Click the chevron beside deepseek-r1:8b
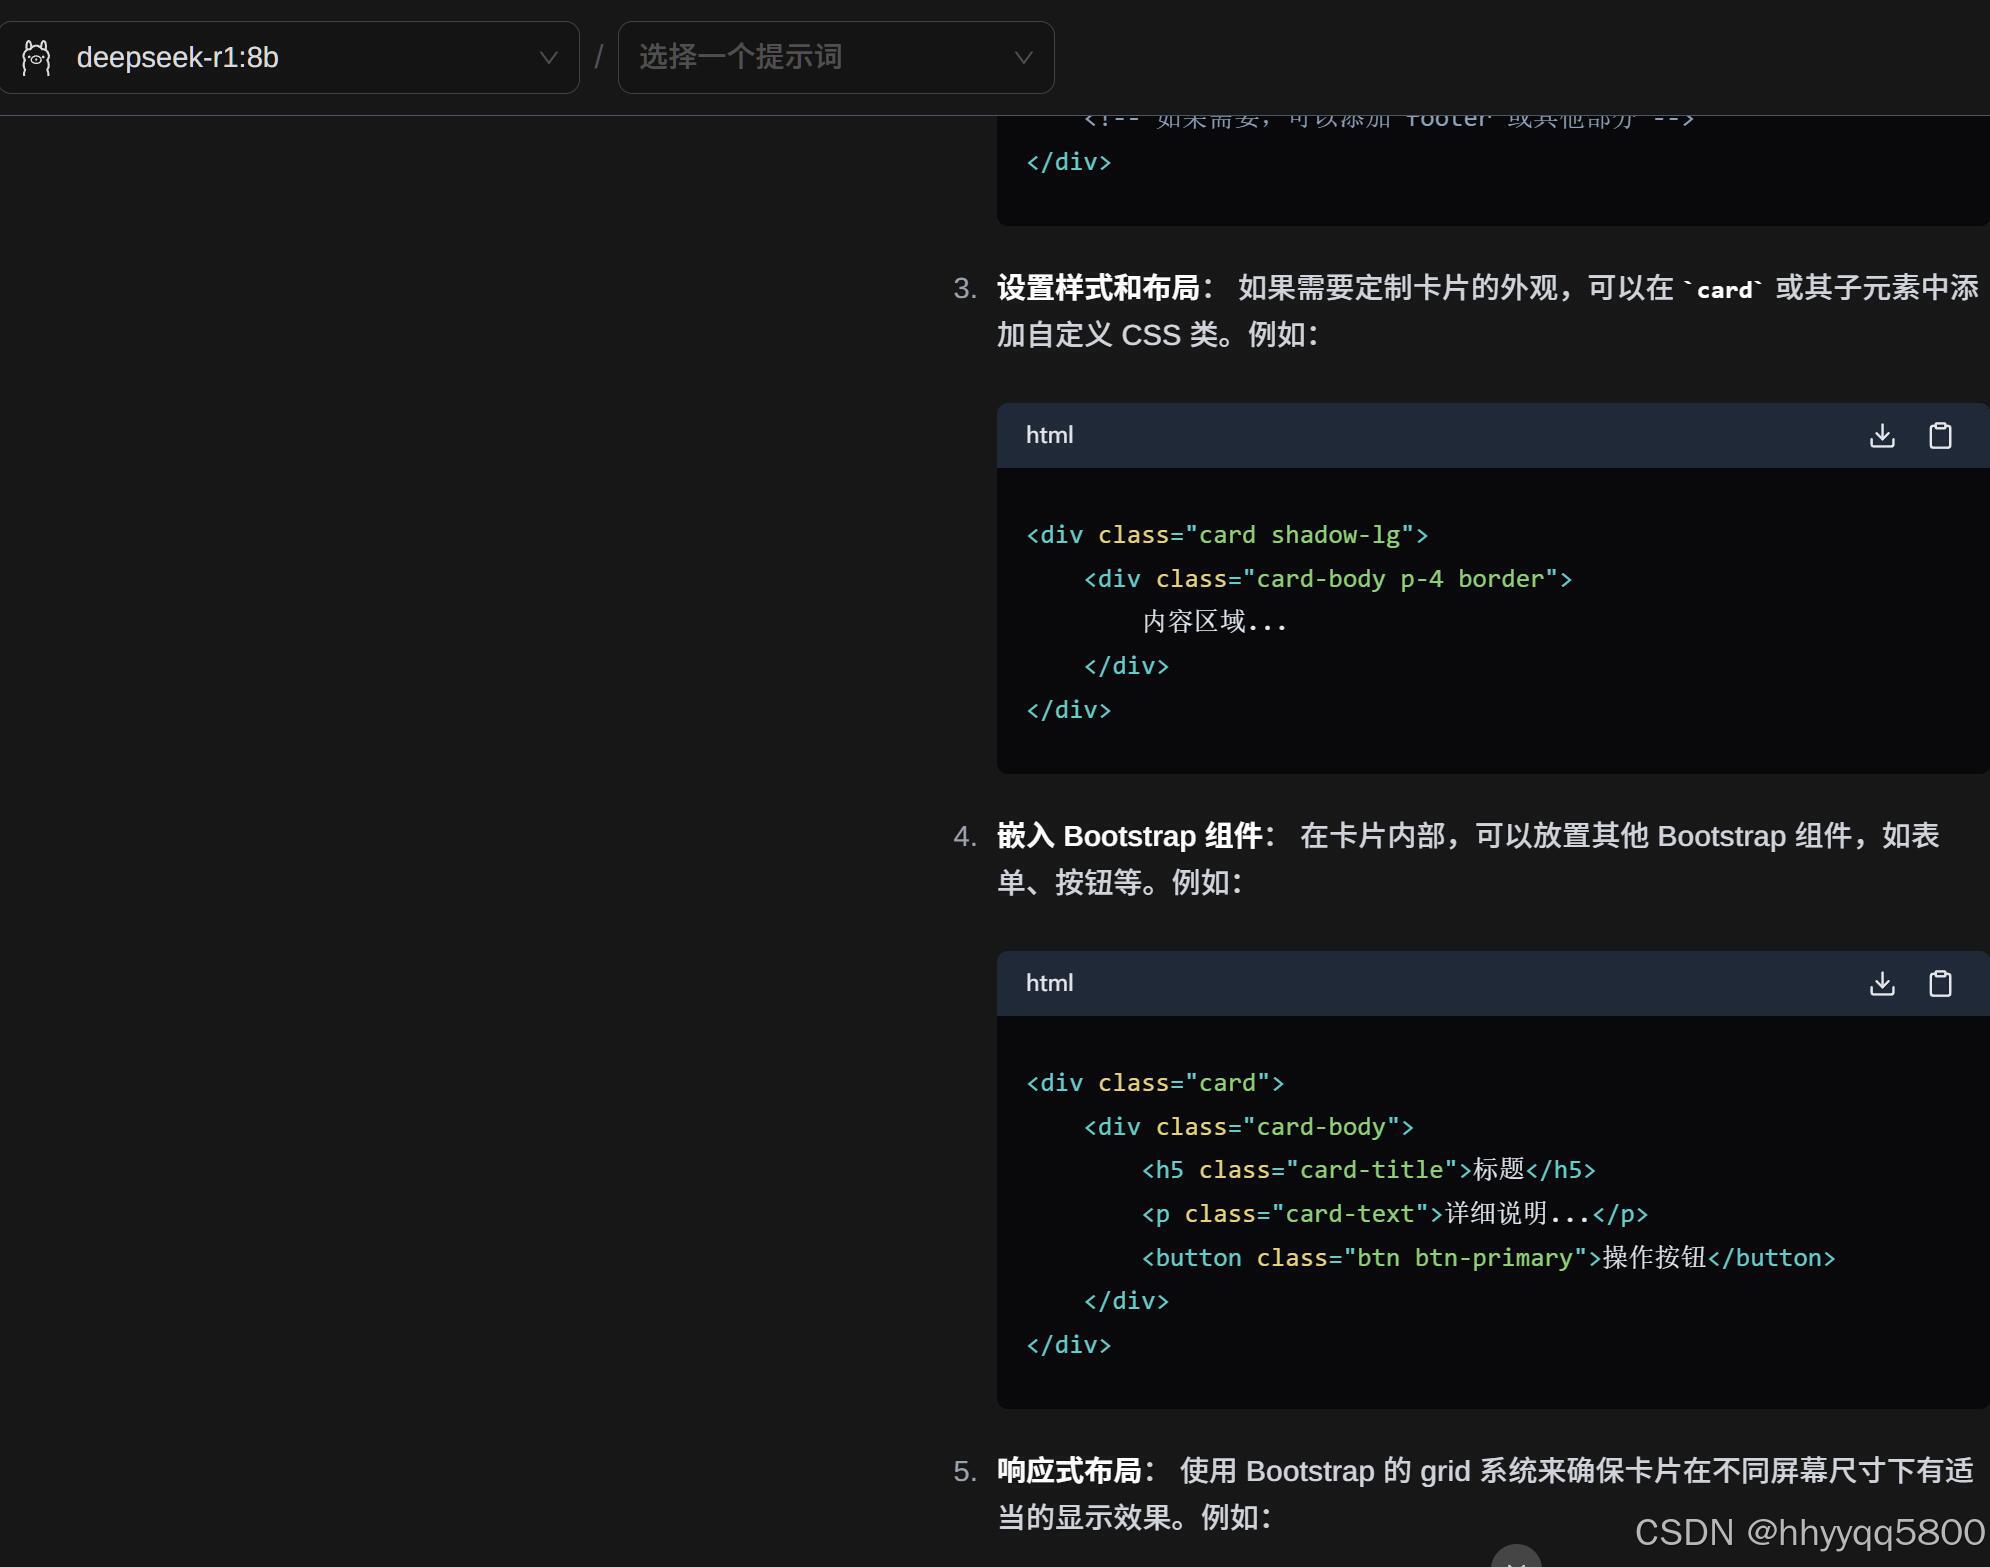Viewport: 1990px width, 1567px height. [x=548, y=58]
